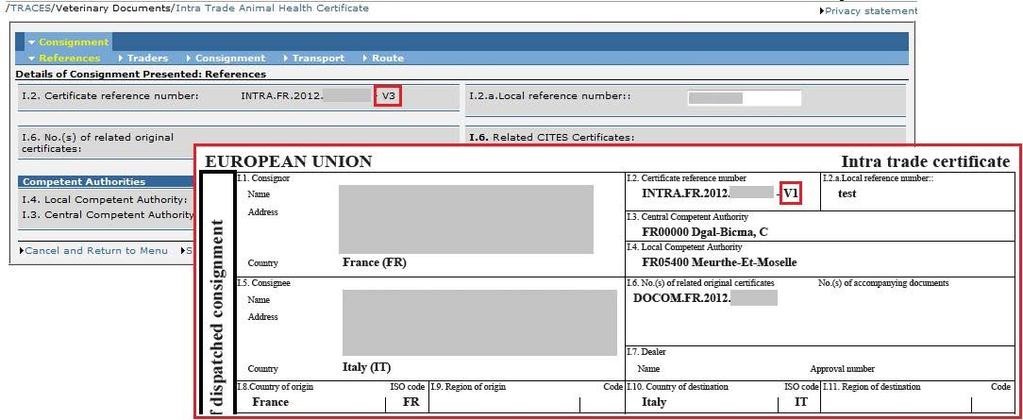
Task: Click the 'Approval number' label
Action: click(x=842, y=369)
